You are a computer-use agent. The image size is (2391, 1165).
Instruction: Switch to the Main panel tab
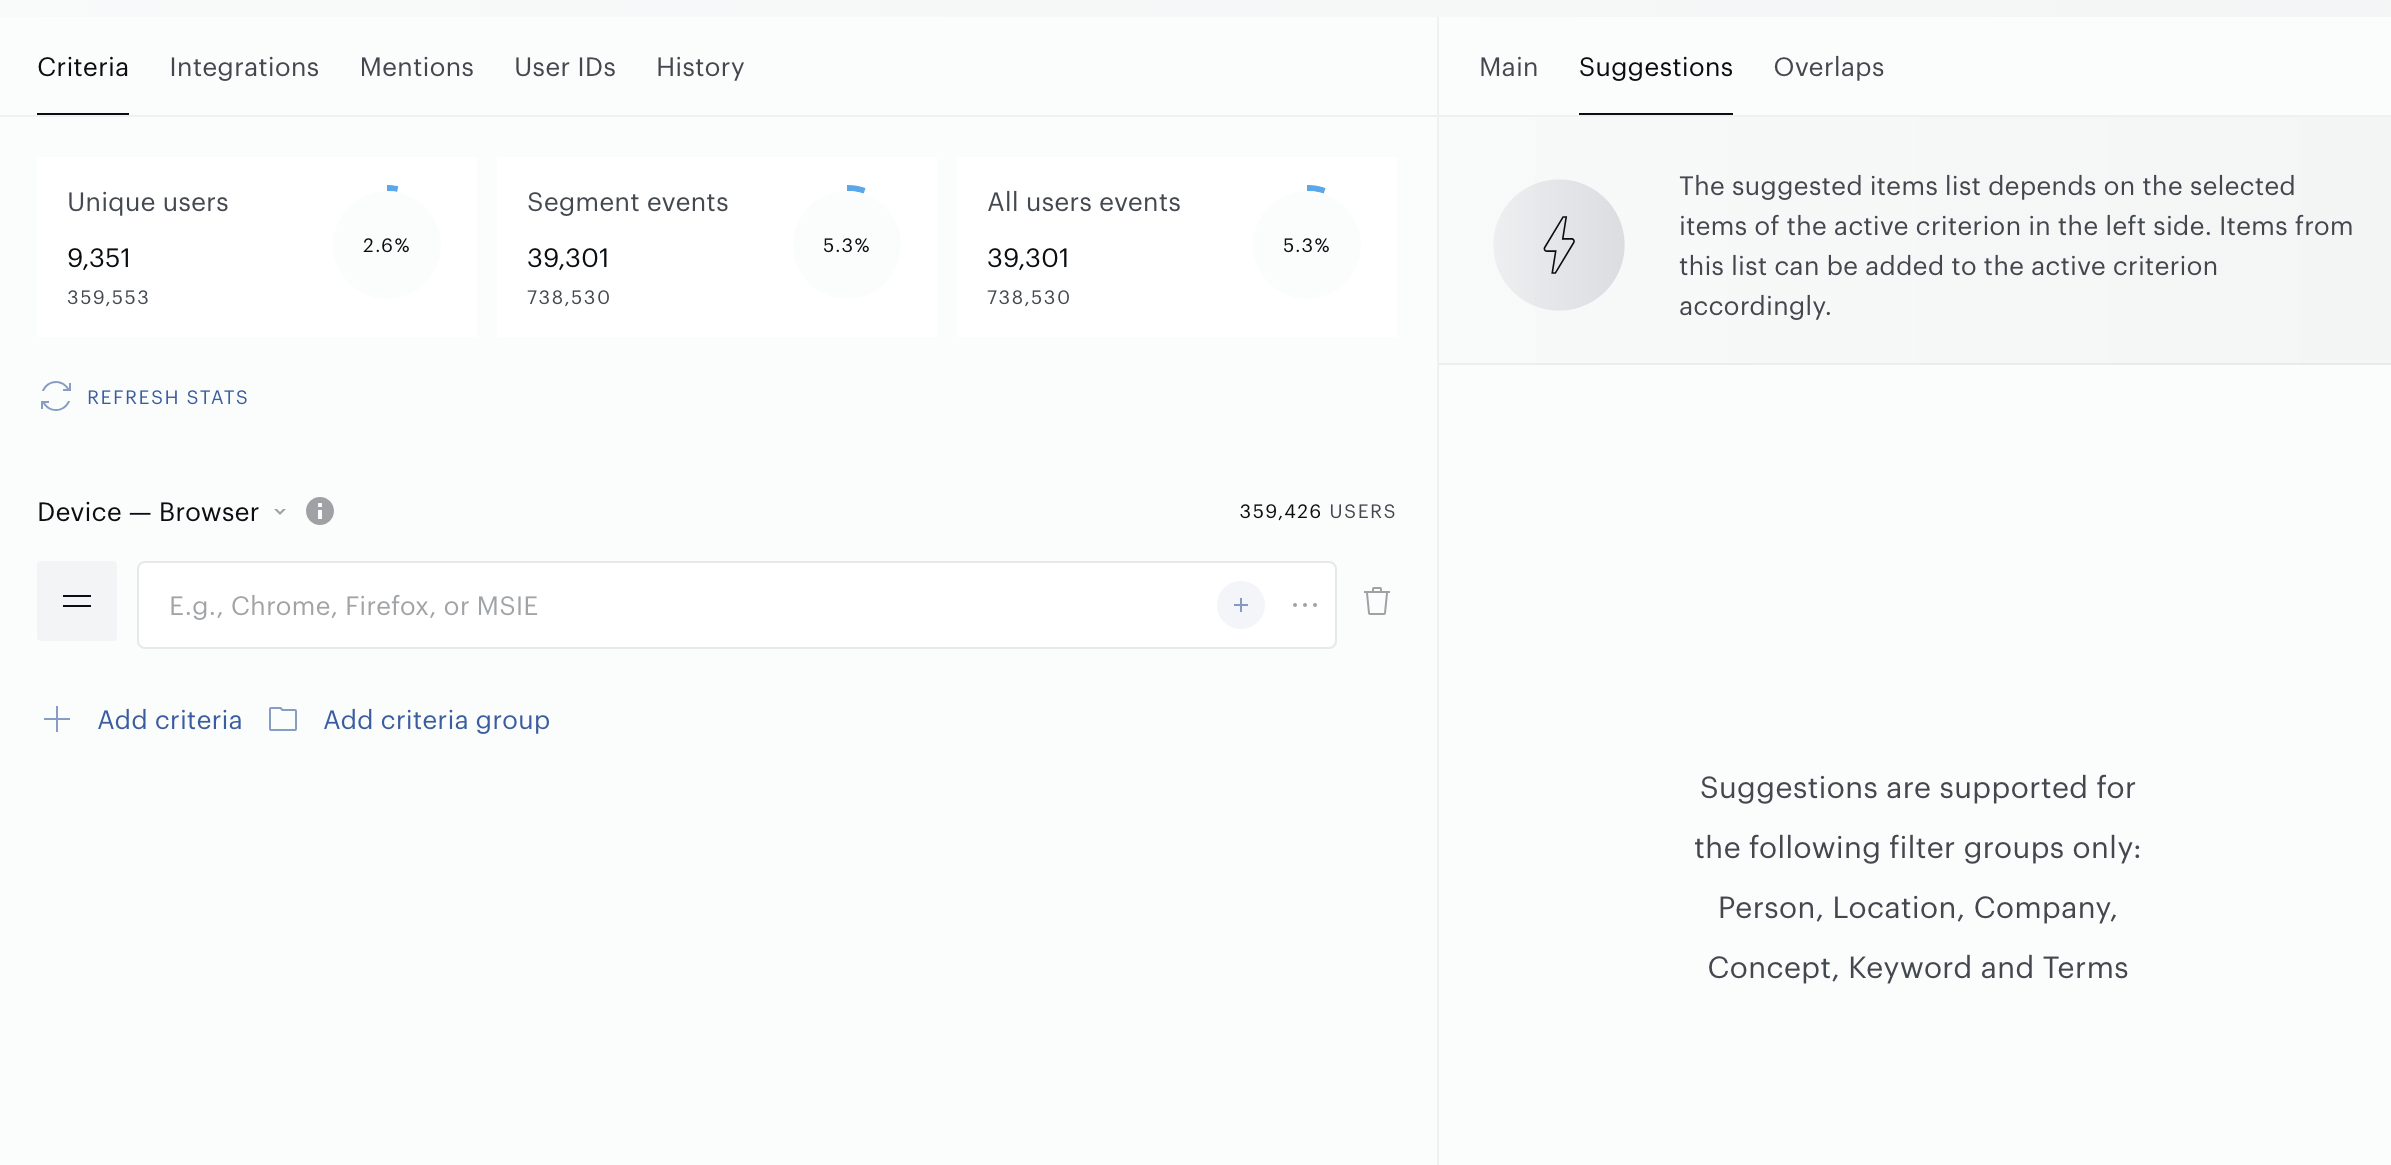click(1508, 67)
